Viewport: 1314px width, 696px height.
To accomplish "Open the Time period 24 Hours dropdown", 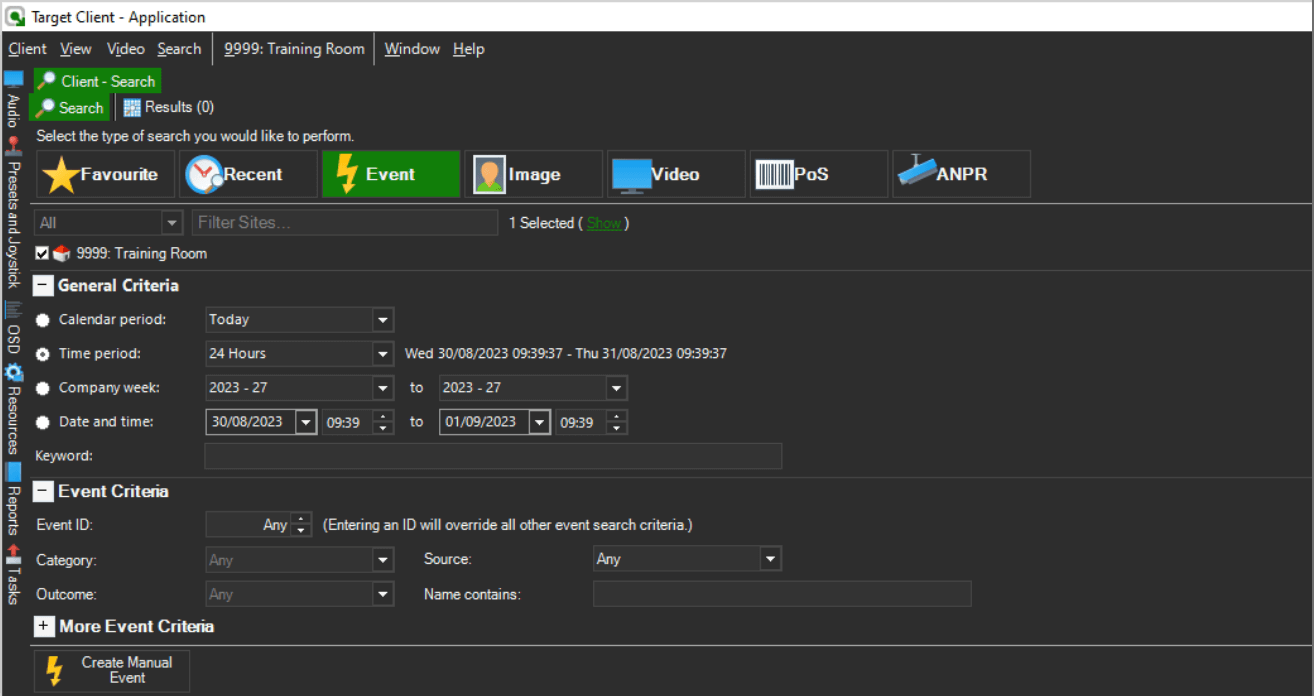I will pyautogui.click(x=382, y=354).
